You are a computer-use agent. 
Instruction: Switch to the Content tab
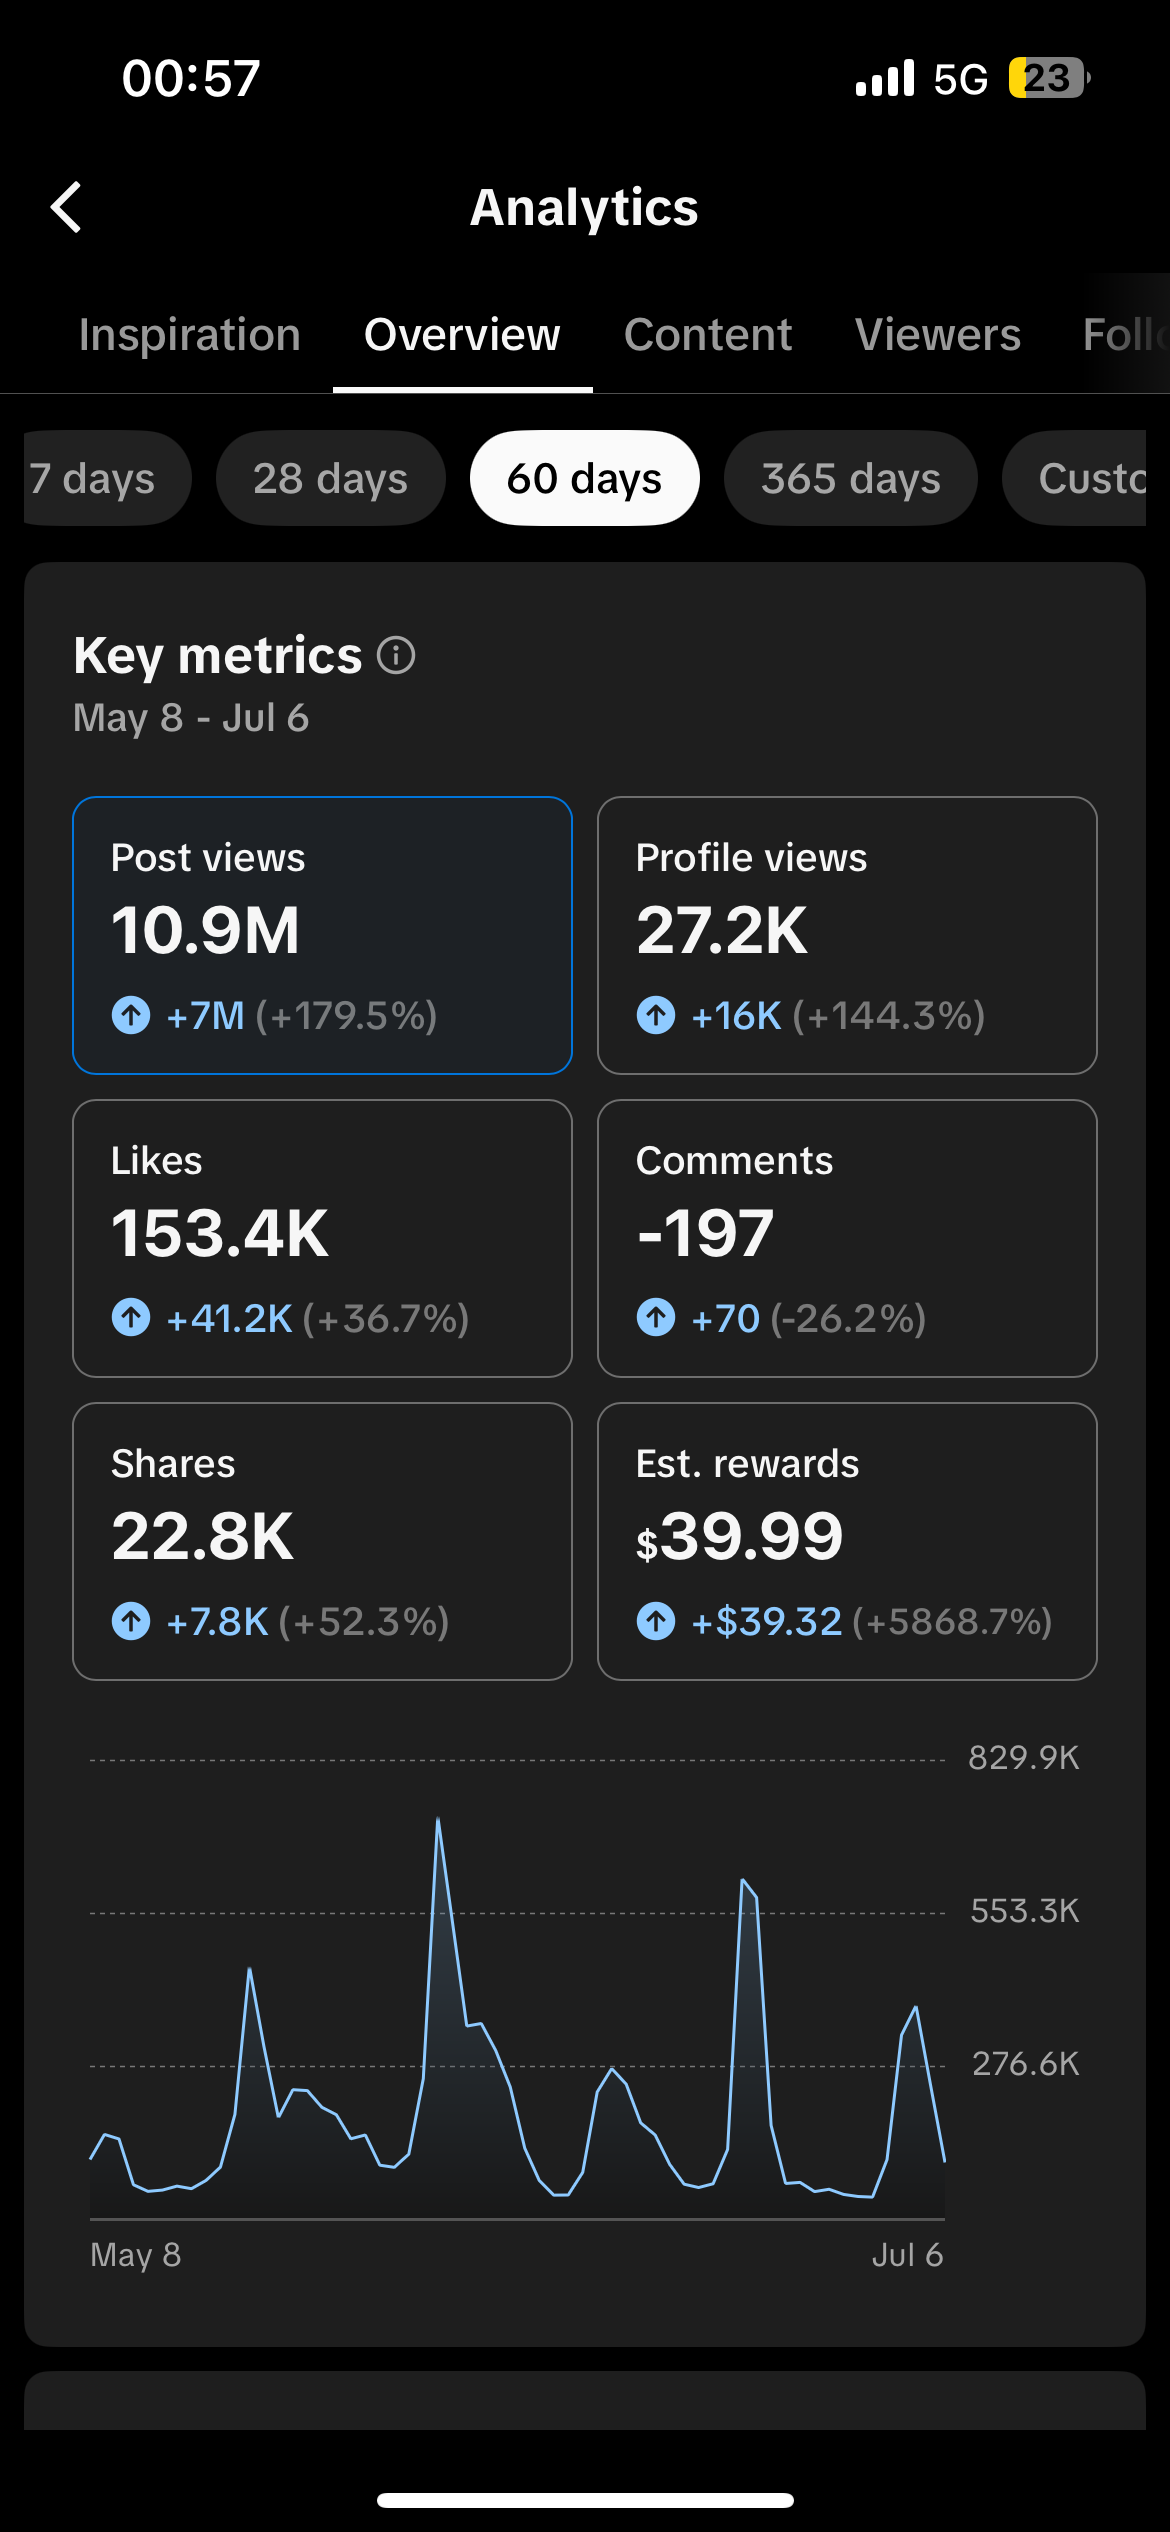(x=708, y=335)
